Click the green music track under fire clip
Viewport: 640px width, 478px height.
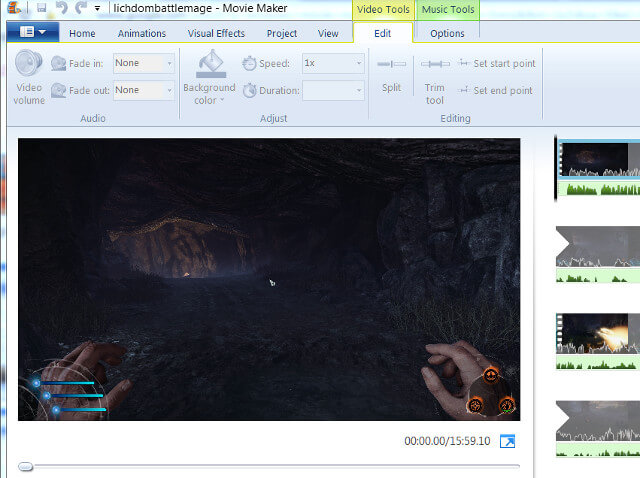[x=598, y=363]
